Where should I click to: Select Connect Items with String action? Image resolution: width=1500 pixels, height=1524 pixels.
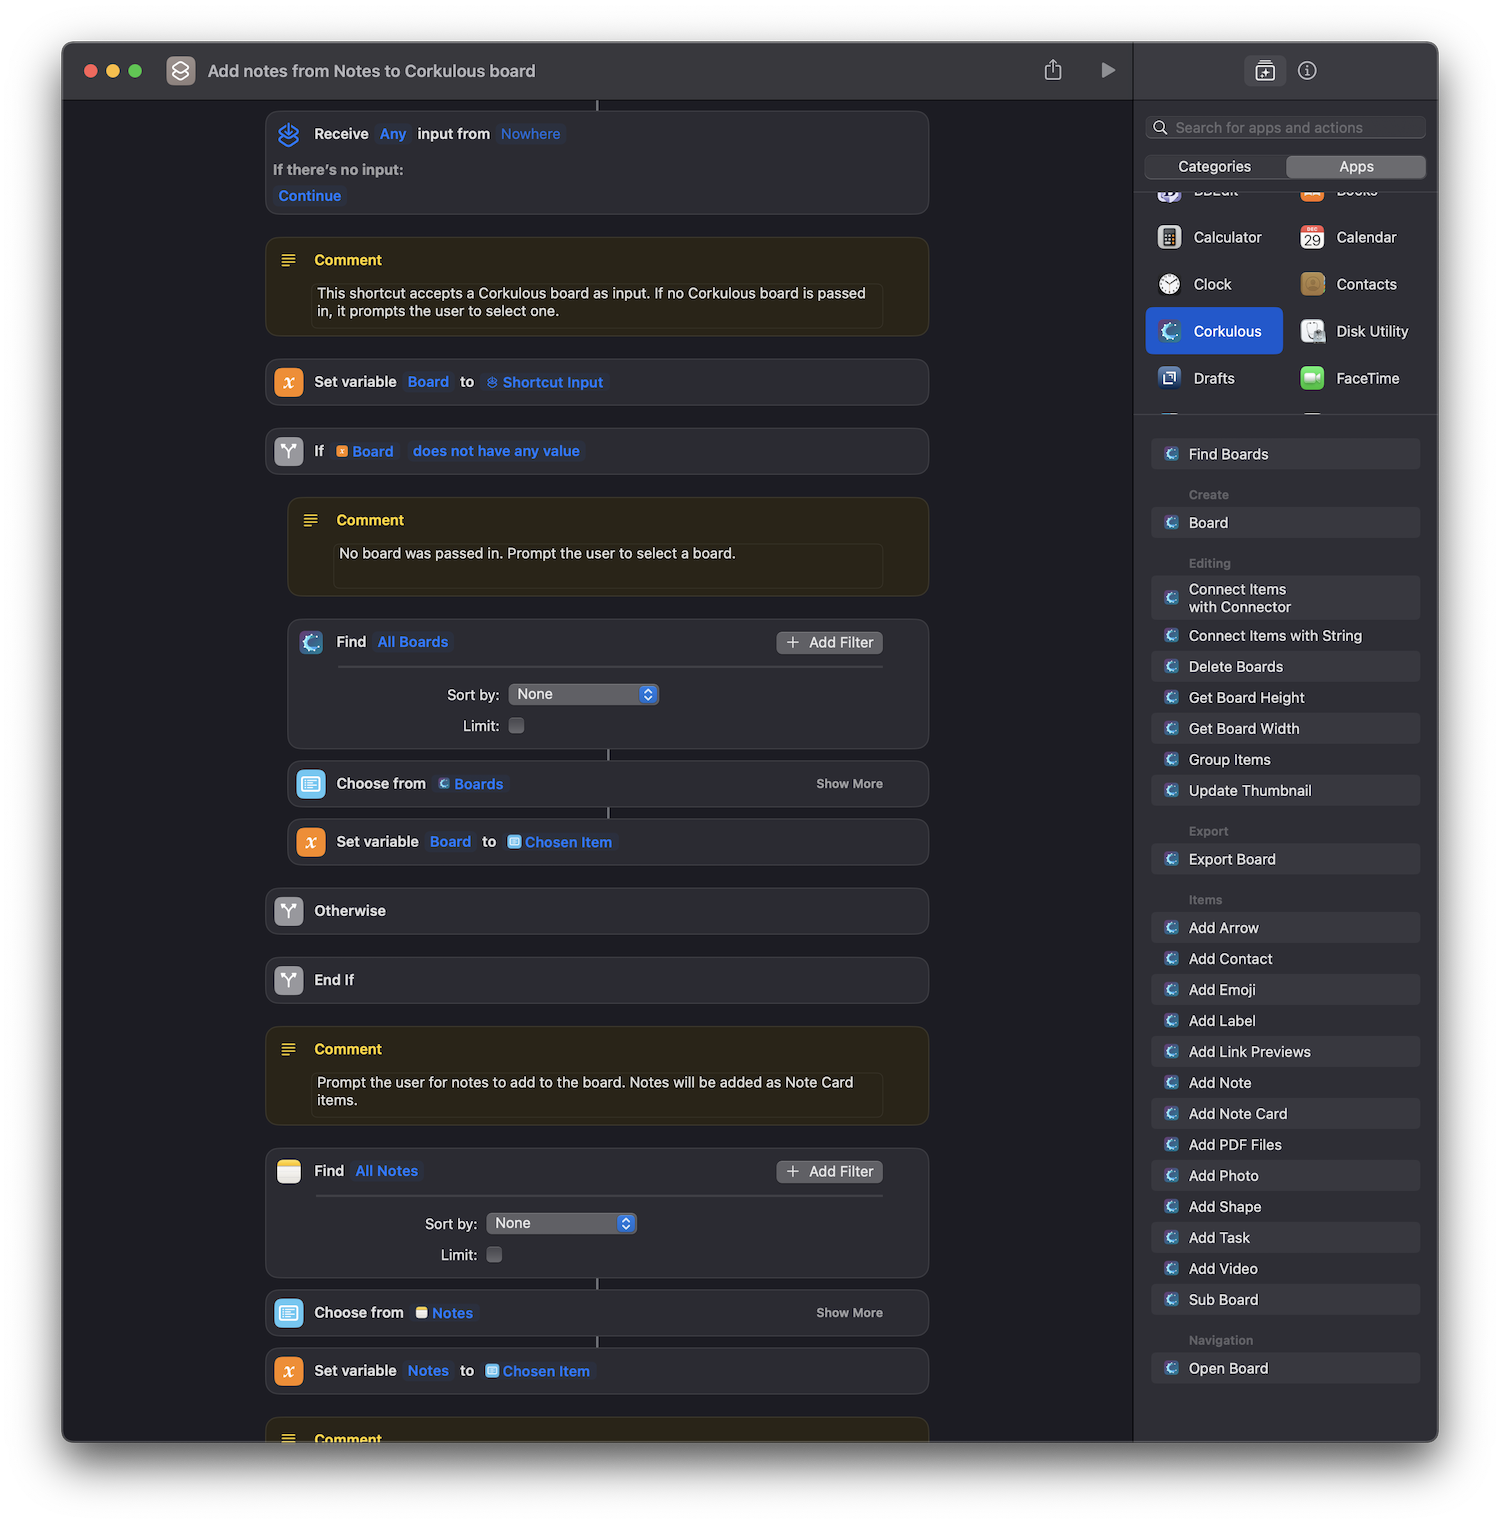pyautogui.click(x=1286, y=636)
